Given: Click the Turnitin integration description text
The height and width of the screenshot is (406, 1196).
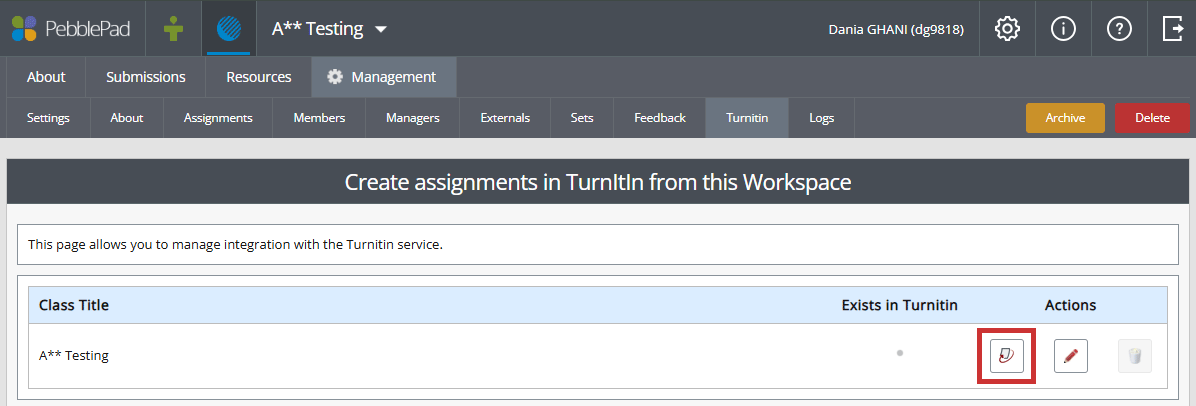Looking at the screenshot, I should point(236,245).
